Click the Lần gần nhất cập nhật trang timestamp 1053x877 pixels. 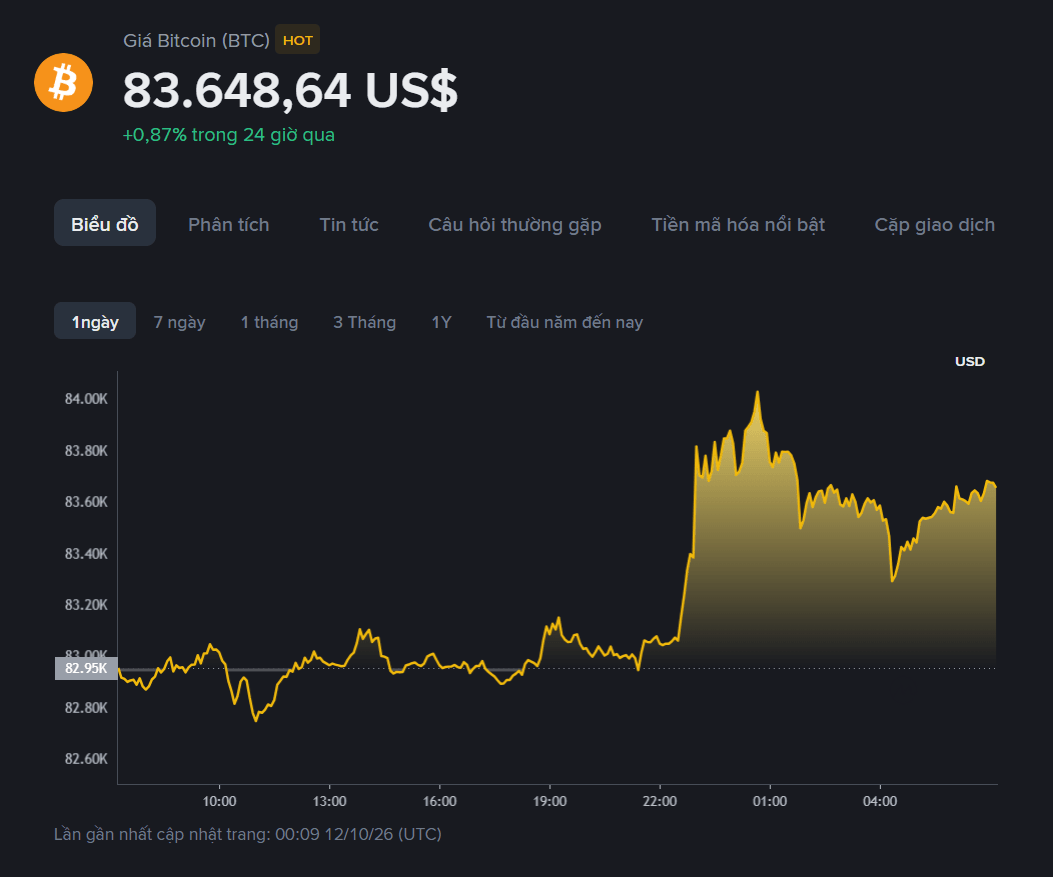(x=248, y=834)
